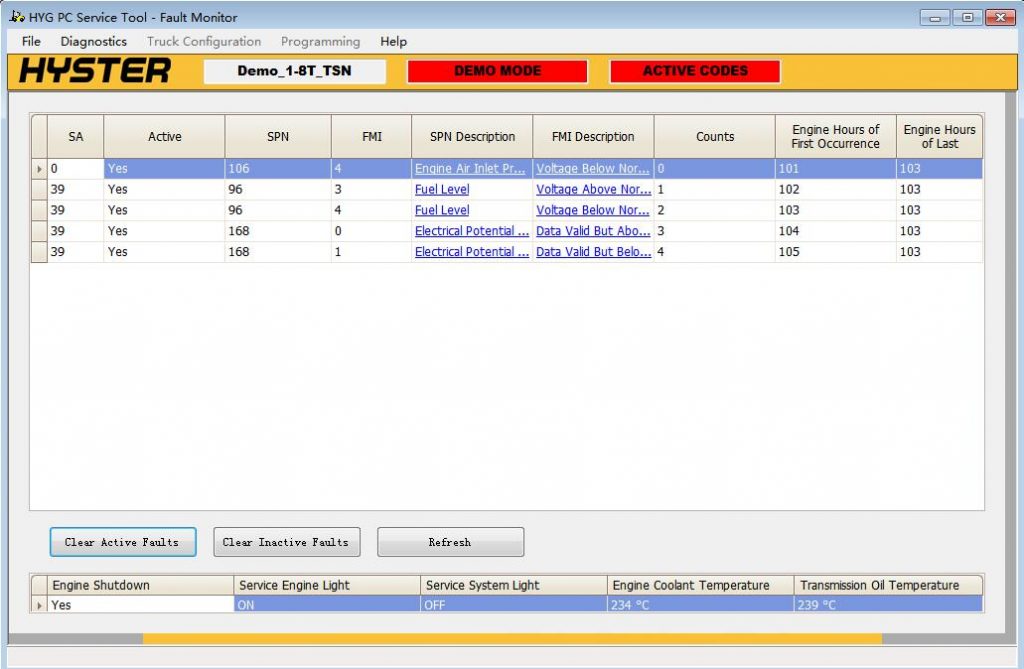Click the application icon in the title bar

point(17,16)
